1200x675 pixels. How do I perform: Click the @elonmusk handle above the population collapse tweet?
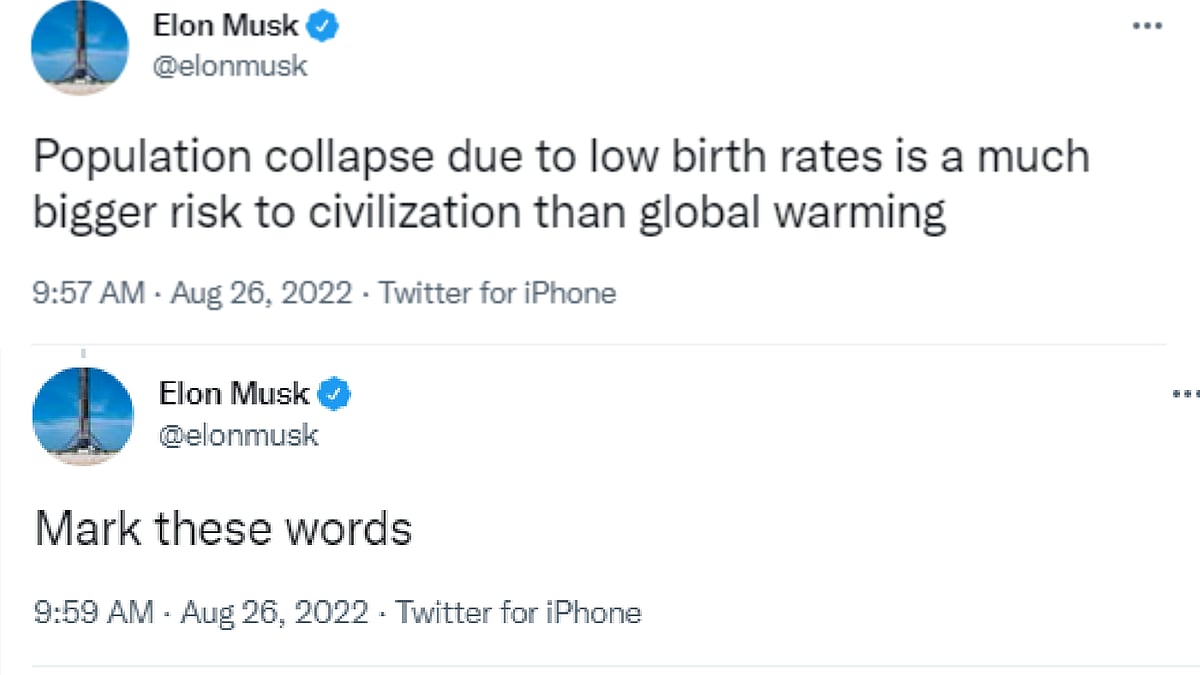click(230, 67)
